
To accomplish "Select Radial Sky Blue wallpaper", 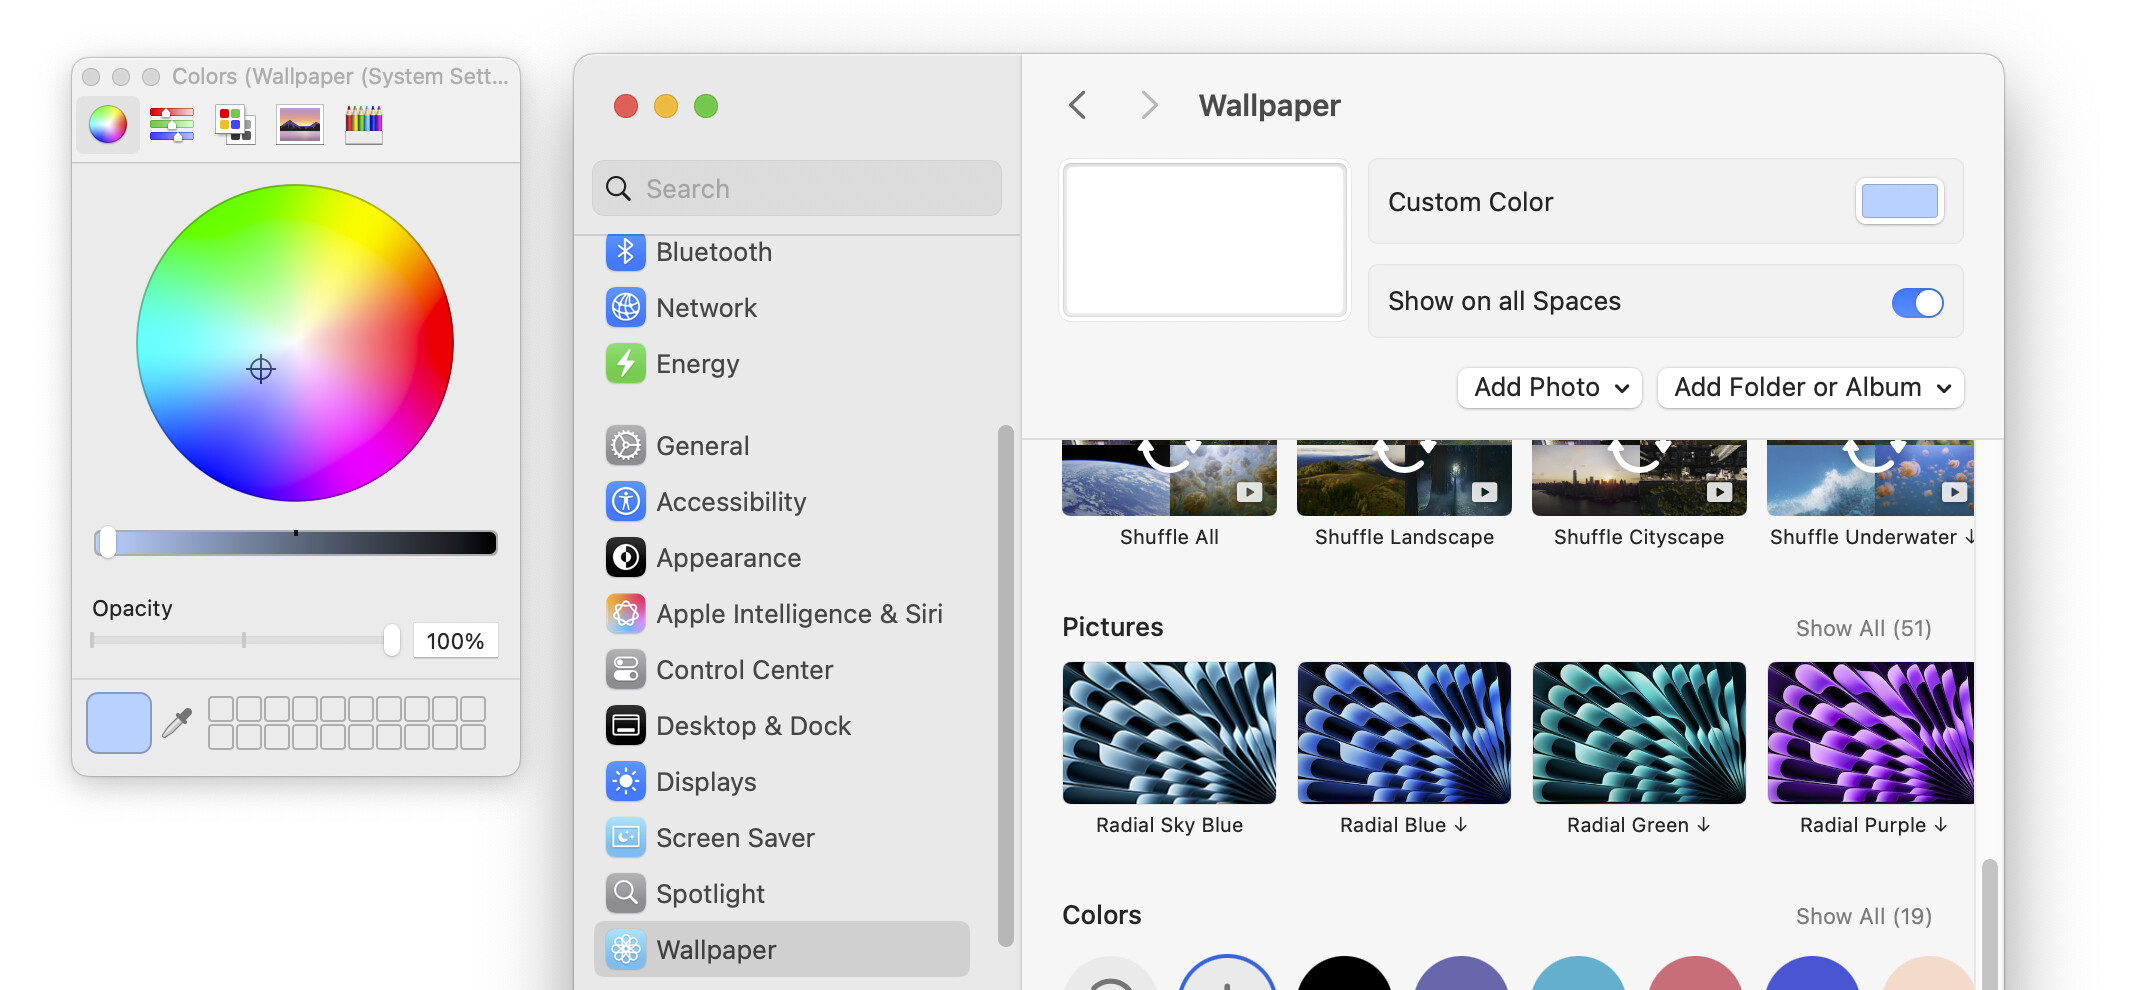I will click(1169, 732).
